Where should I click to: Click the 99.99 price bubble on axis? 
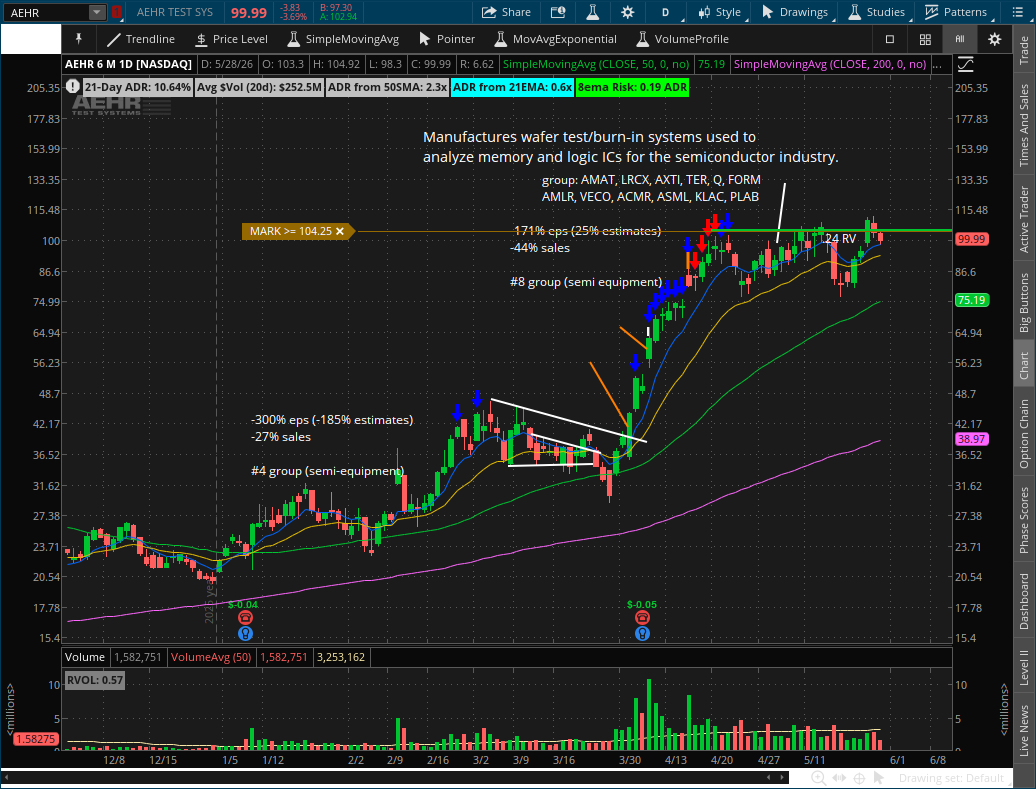(x=971, y=239)
